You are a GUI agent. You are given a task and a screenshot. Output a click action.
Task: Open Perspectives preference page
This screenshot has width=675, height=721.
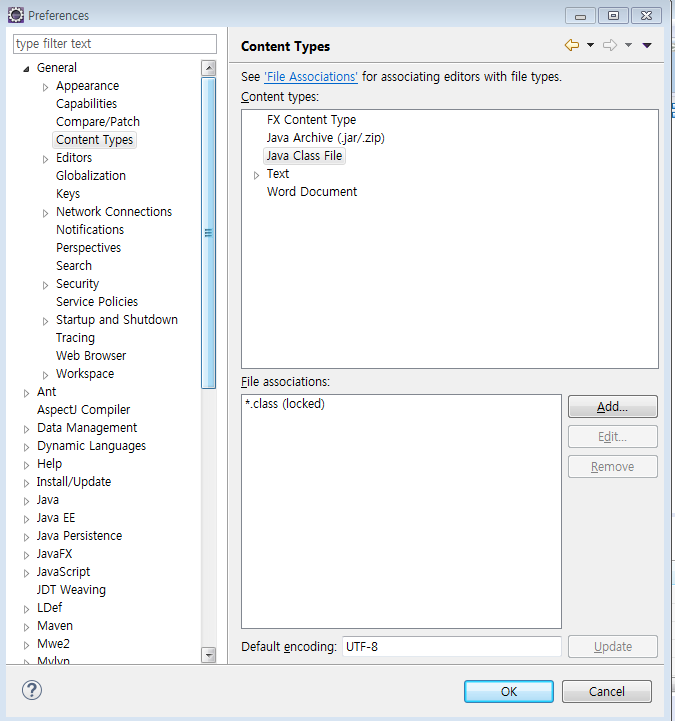(x=88, y=247)
